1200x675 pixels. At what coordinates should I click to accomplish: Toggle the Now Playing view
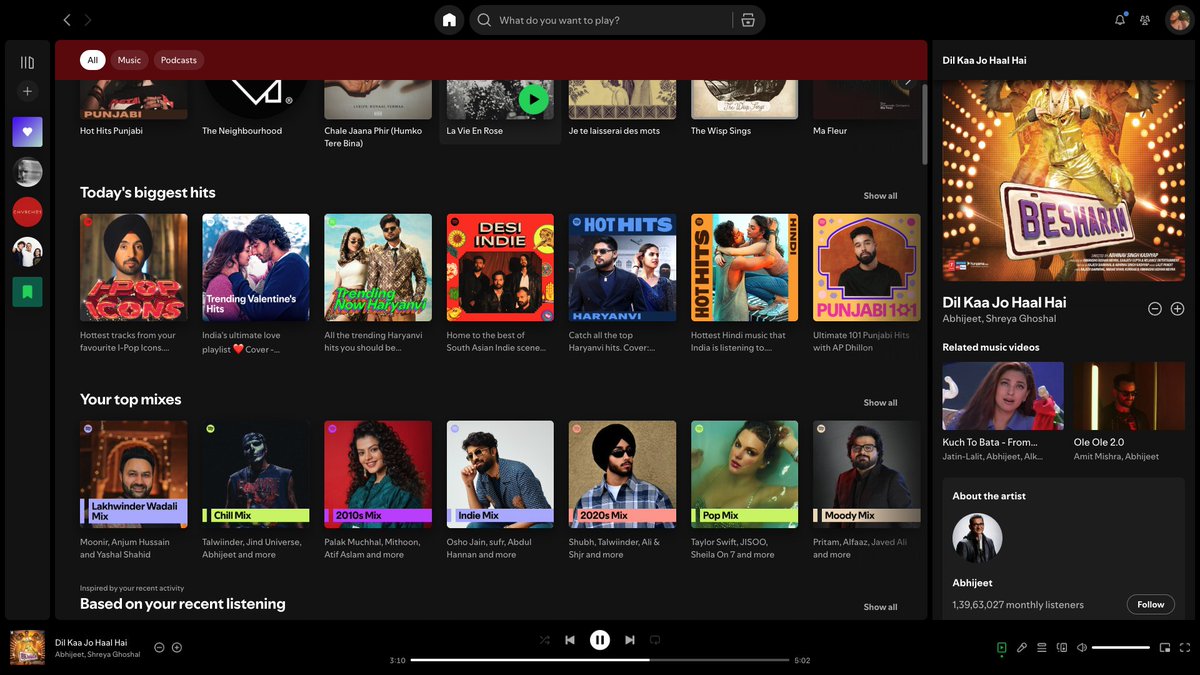point(1001,648)
